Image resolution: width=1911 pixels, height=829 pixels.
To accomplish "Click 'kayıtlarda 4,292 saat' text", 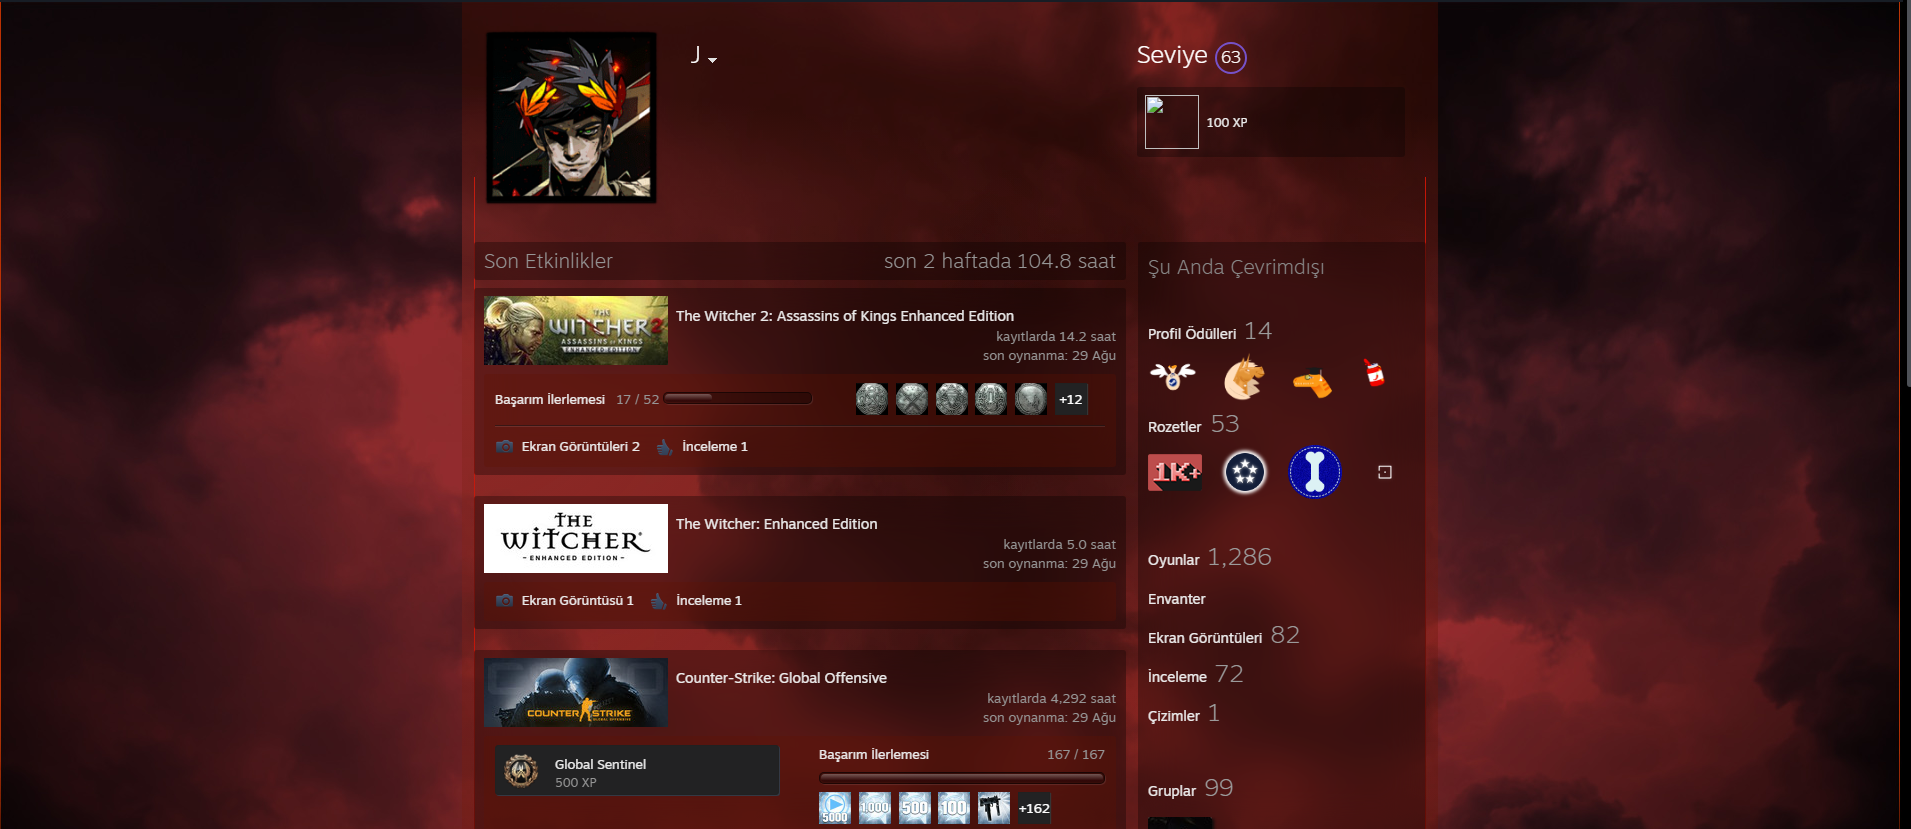I will click(1051, 698).
